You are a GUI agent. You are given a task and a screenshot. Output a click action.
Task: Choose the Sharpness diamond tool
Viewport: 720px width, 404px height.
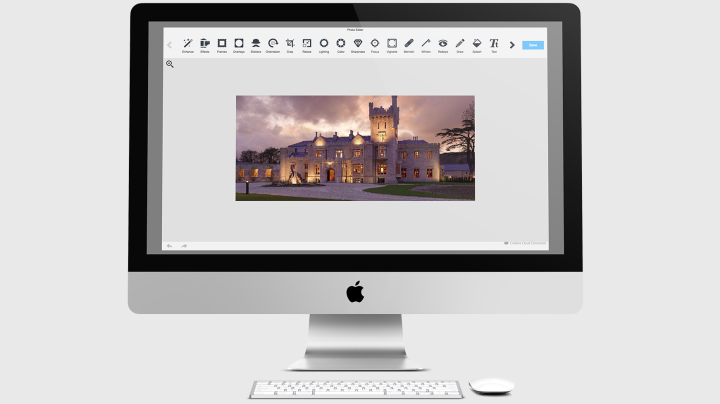tap(358, 44)
